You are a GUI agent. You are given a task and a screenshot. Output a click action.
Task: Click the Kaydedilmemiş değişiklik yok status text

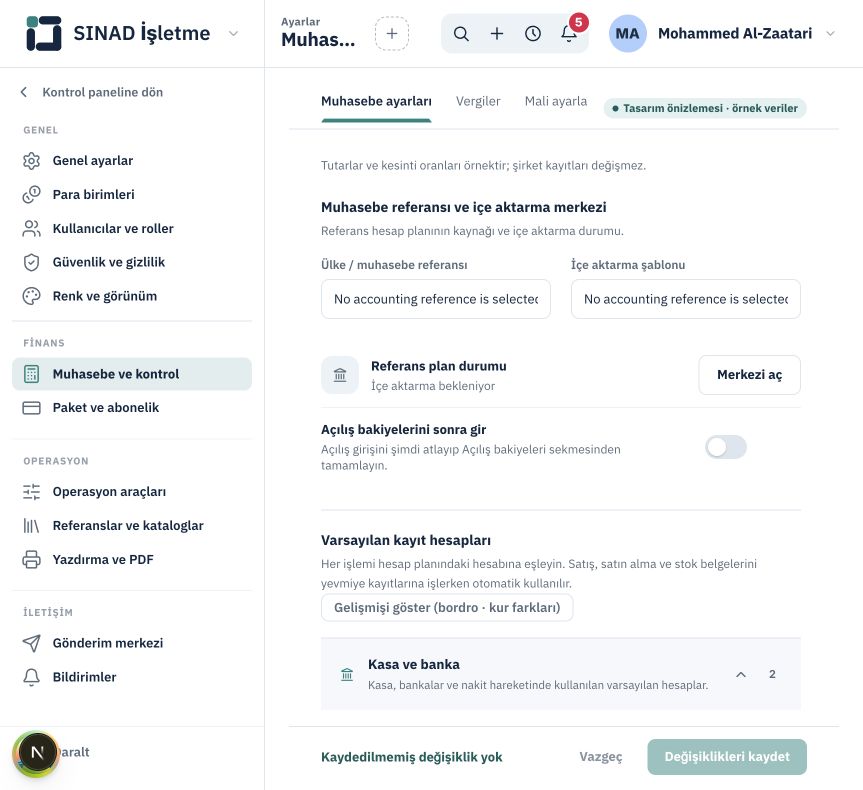click(412, 757)
